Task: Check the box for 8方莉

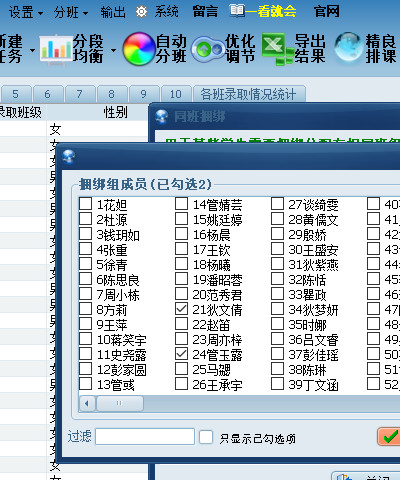Action: coord(85,309)
